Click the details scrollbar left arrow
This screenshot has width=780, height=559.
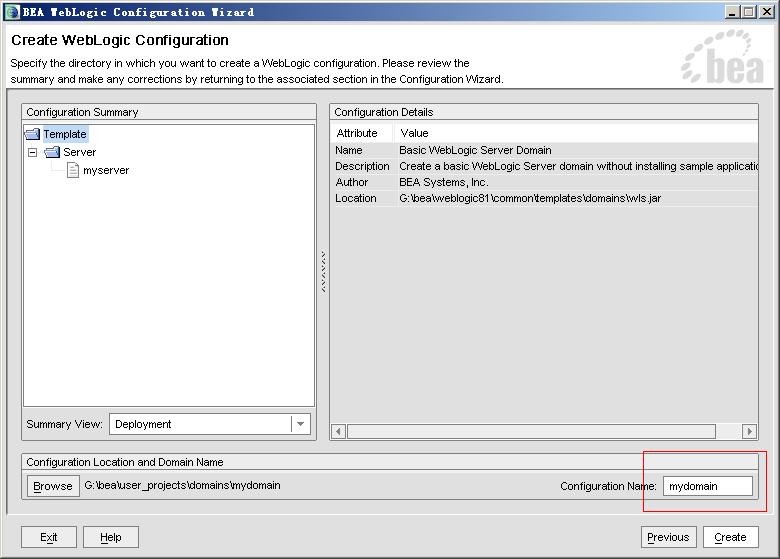339,431
